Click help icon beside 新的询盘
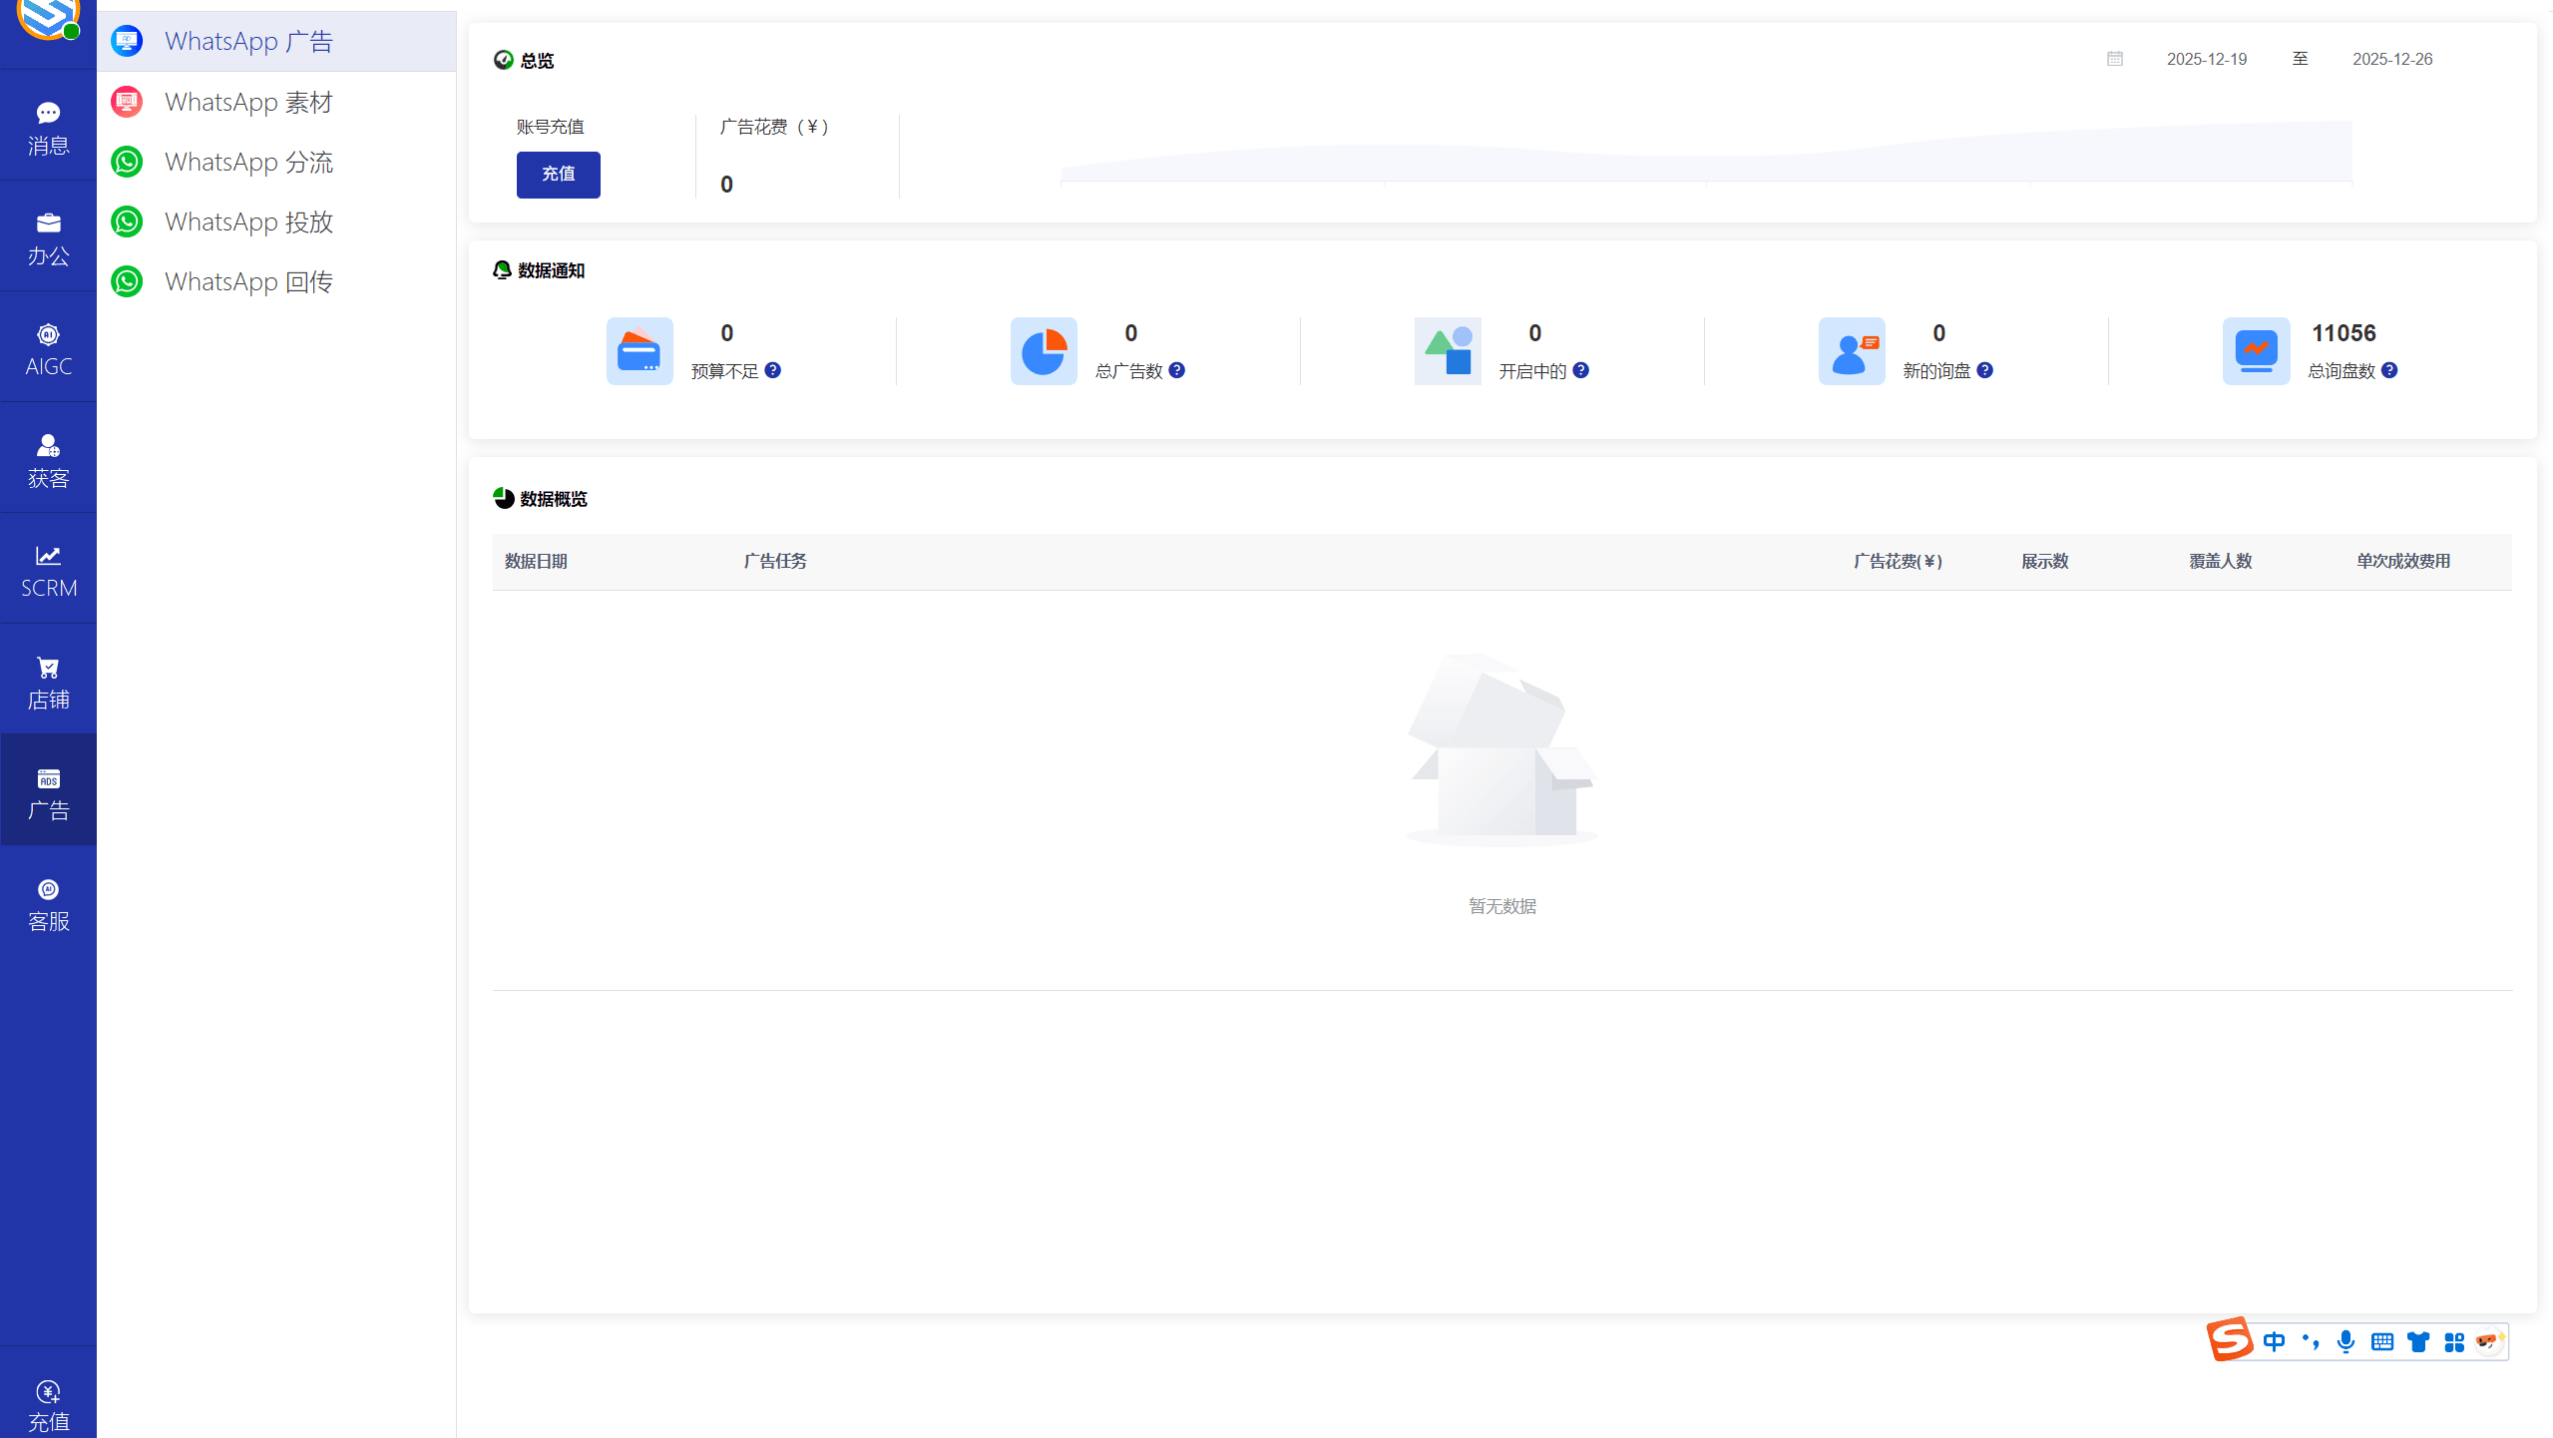The height and width of the screenshot is (1438, 2553). coord(1985,371)
